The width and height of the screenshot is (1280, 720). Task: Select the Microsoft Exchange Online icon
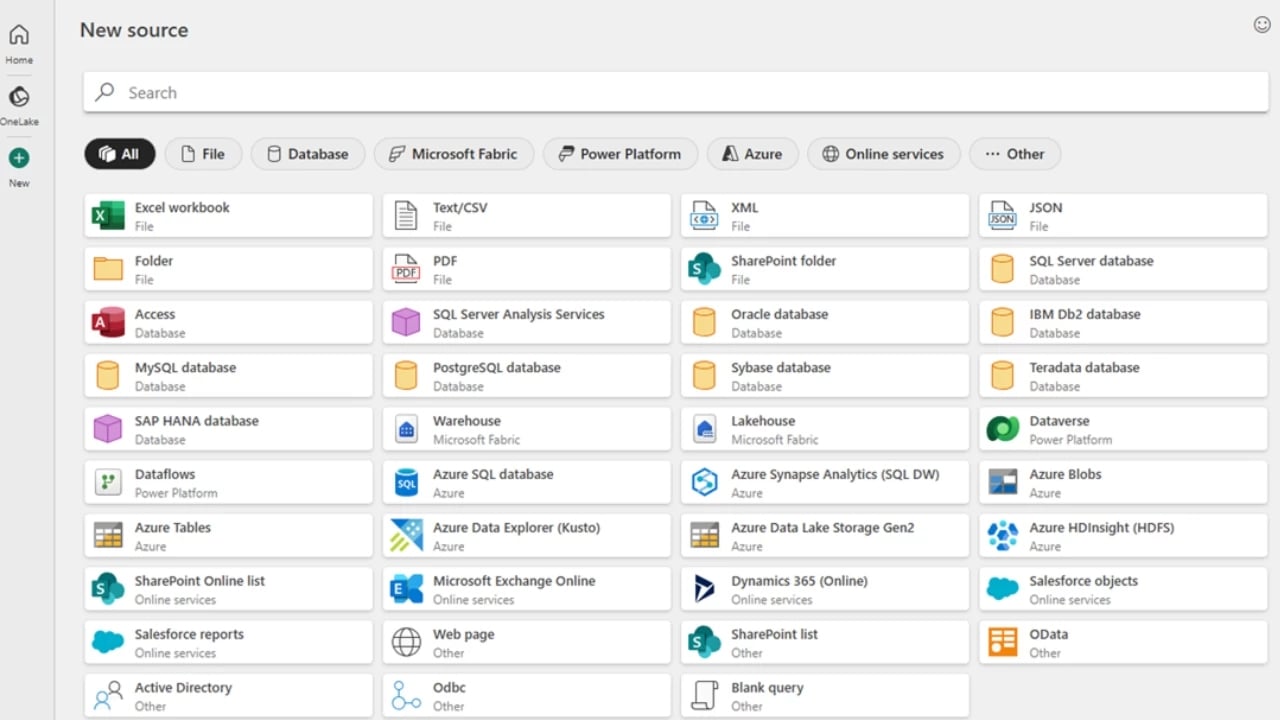406,589
